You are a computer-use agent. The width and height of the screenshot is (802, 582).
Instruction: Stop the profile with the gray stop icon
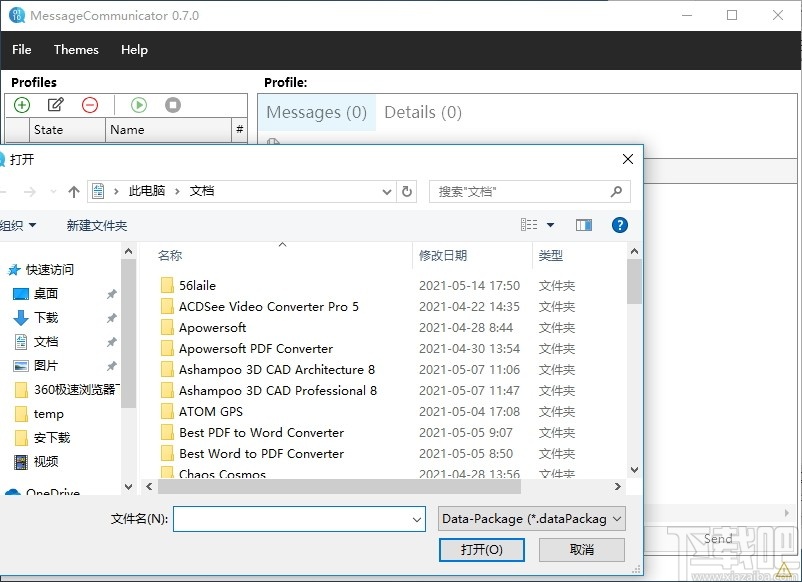point(171,104)
